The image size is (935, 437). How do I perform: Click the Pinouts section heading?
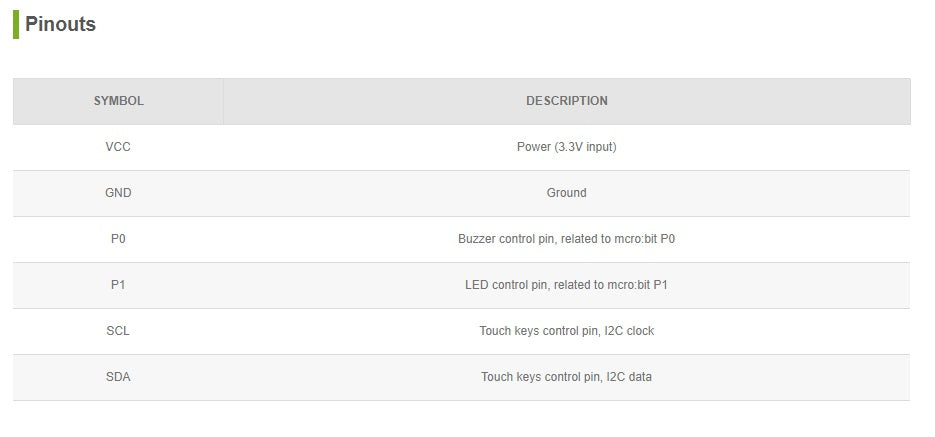pyautogui.click(x=60, y=24)
